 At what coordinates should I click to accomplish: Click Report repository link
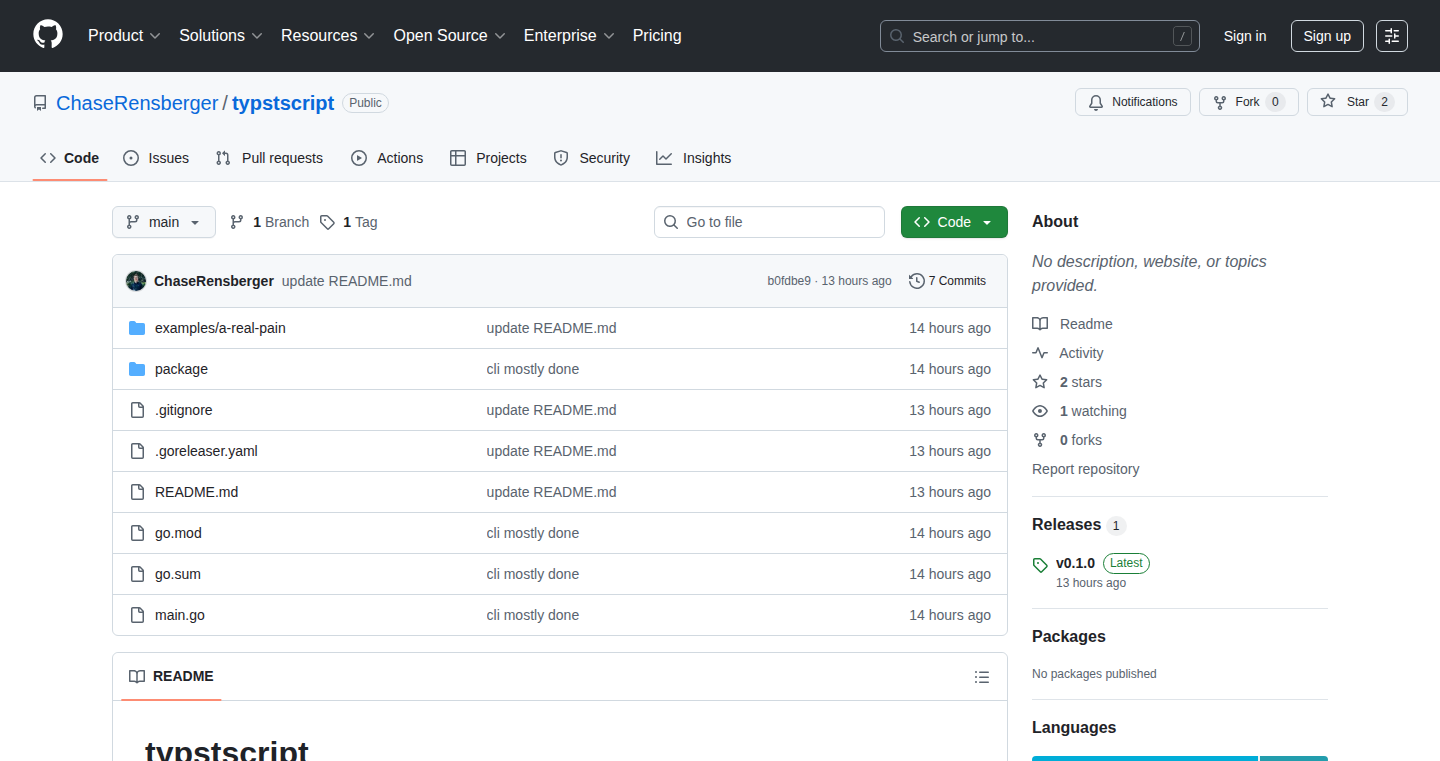pos(1086,469)
